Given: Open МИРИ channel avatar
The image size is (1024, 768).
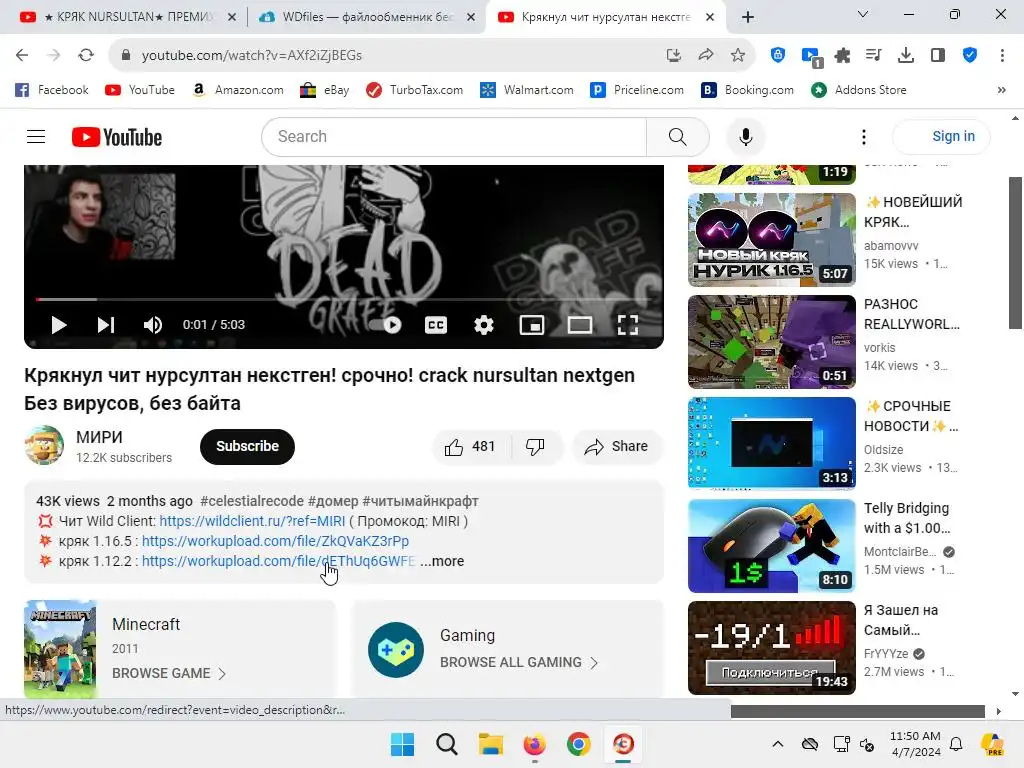Looking at the screenshot, I should [44, 446].
